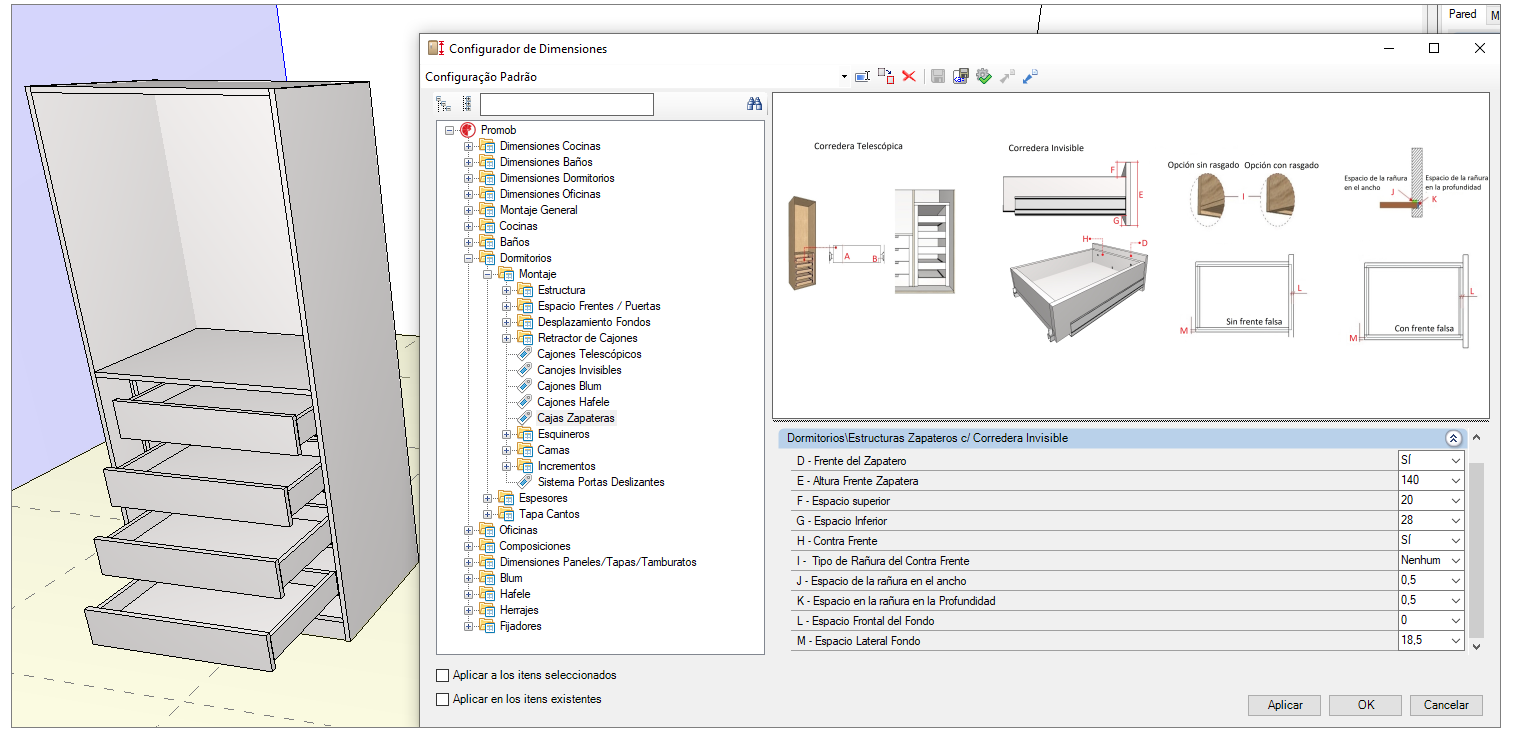Collapse the Montaje node under Dormitorios
Viewport: 1522px width, 735px height.
pos(488,274)
